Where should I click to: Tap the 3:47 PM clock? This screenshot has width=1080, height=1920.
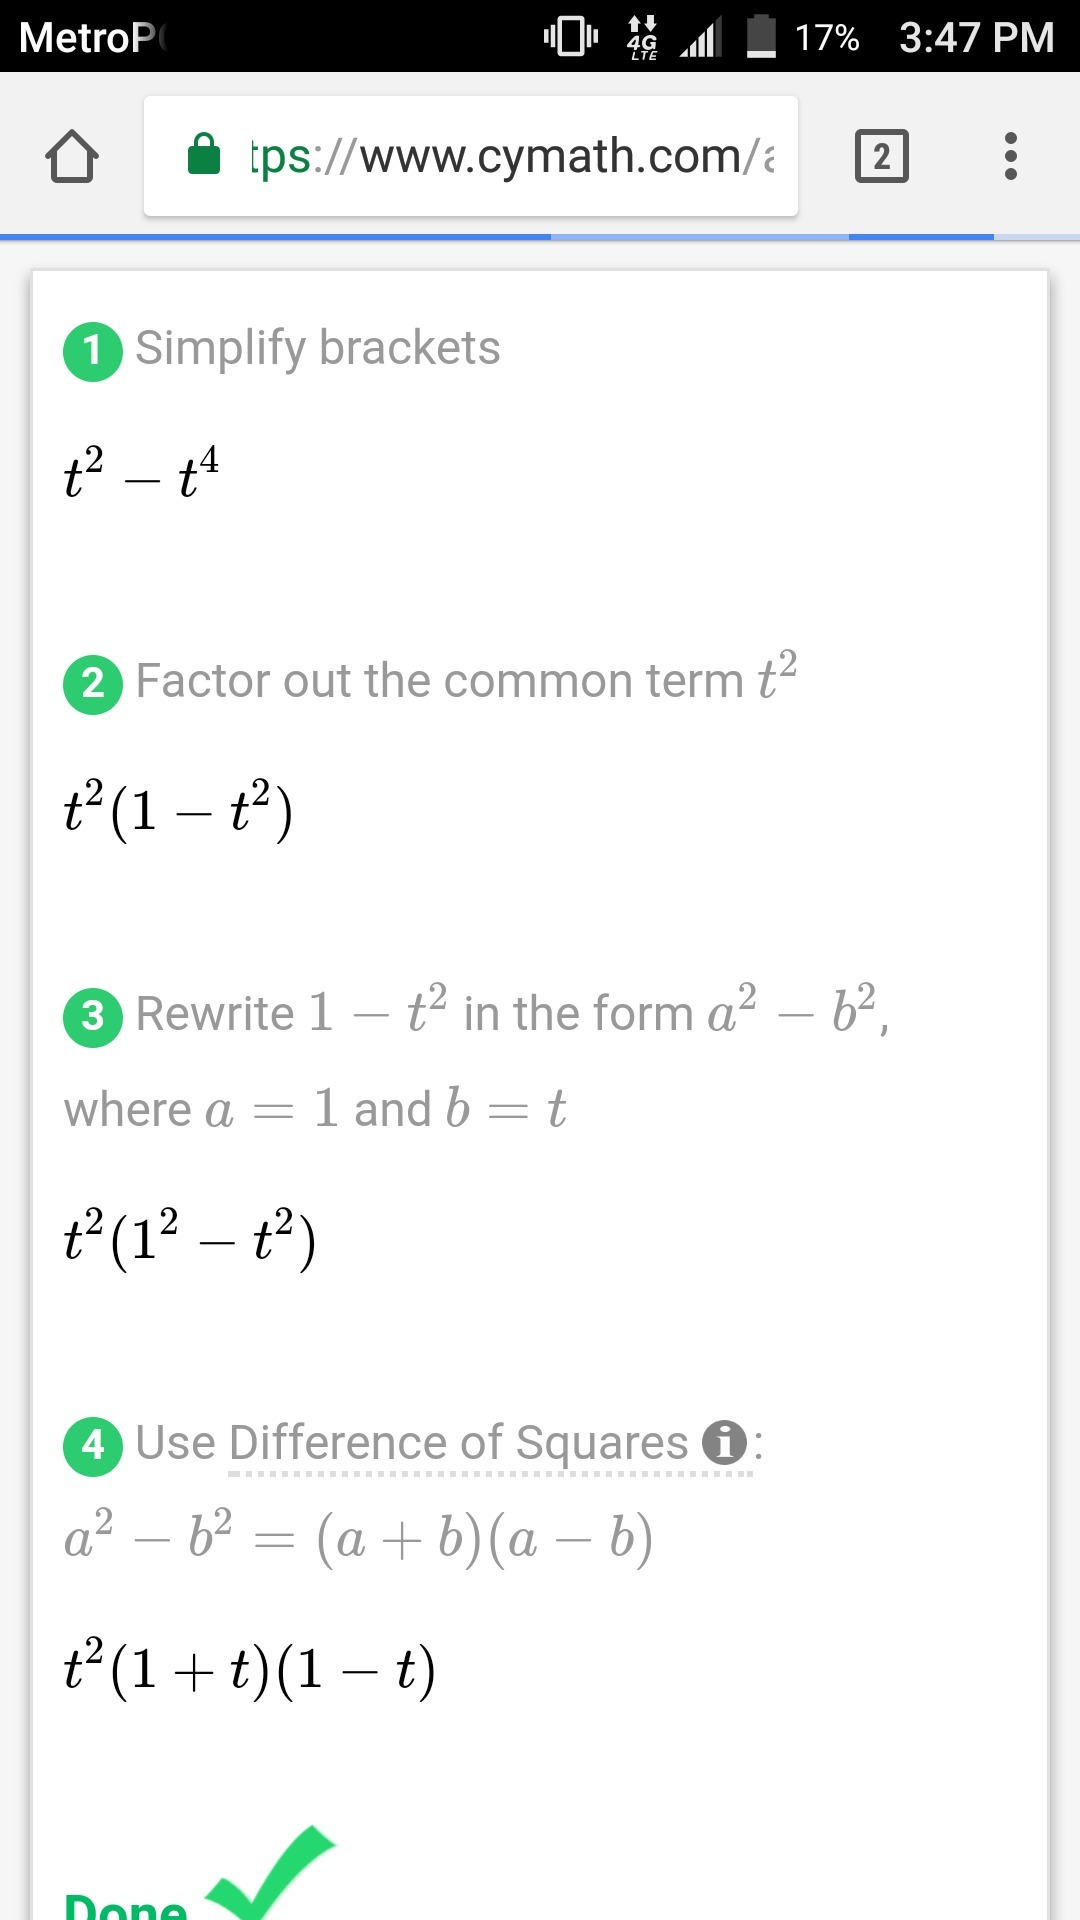point(976,38)
